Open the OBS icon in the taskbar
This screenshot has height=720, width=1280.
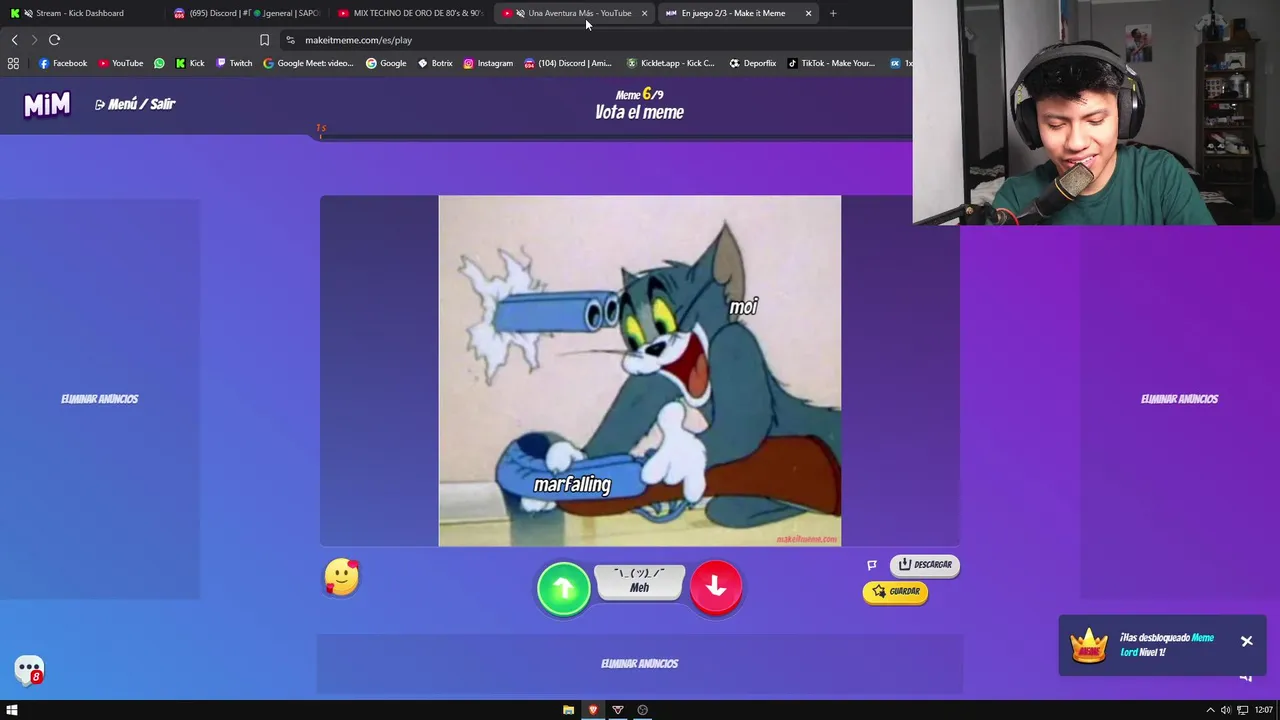click(x=643, y=710)
